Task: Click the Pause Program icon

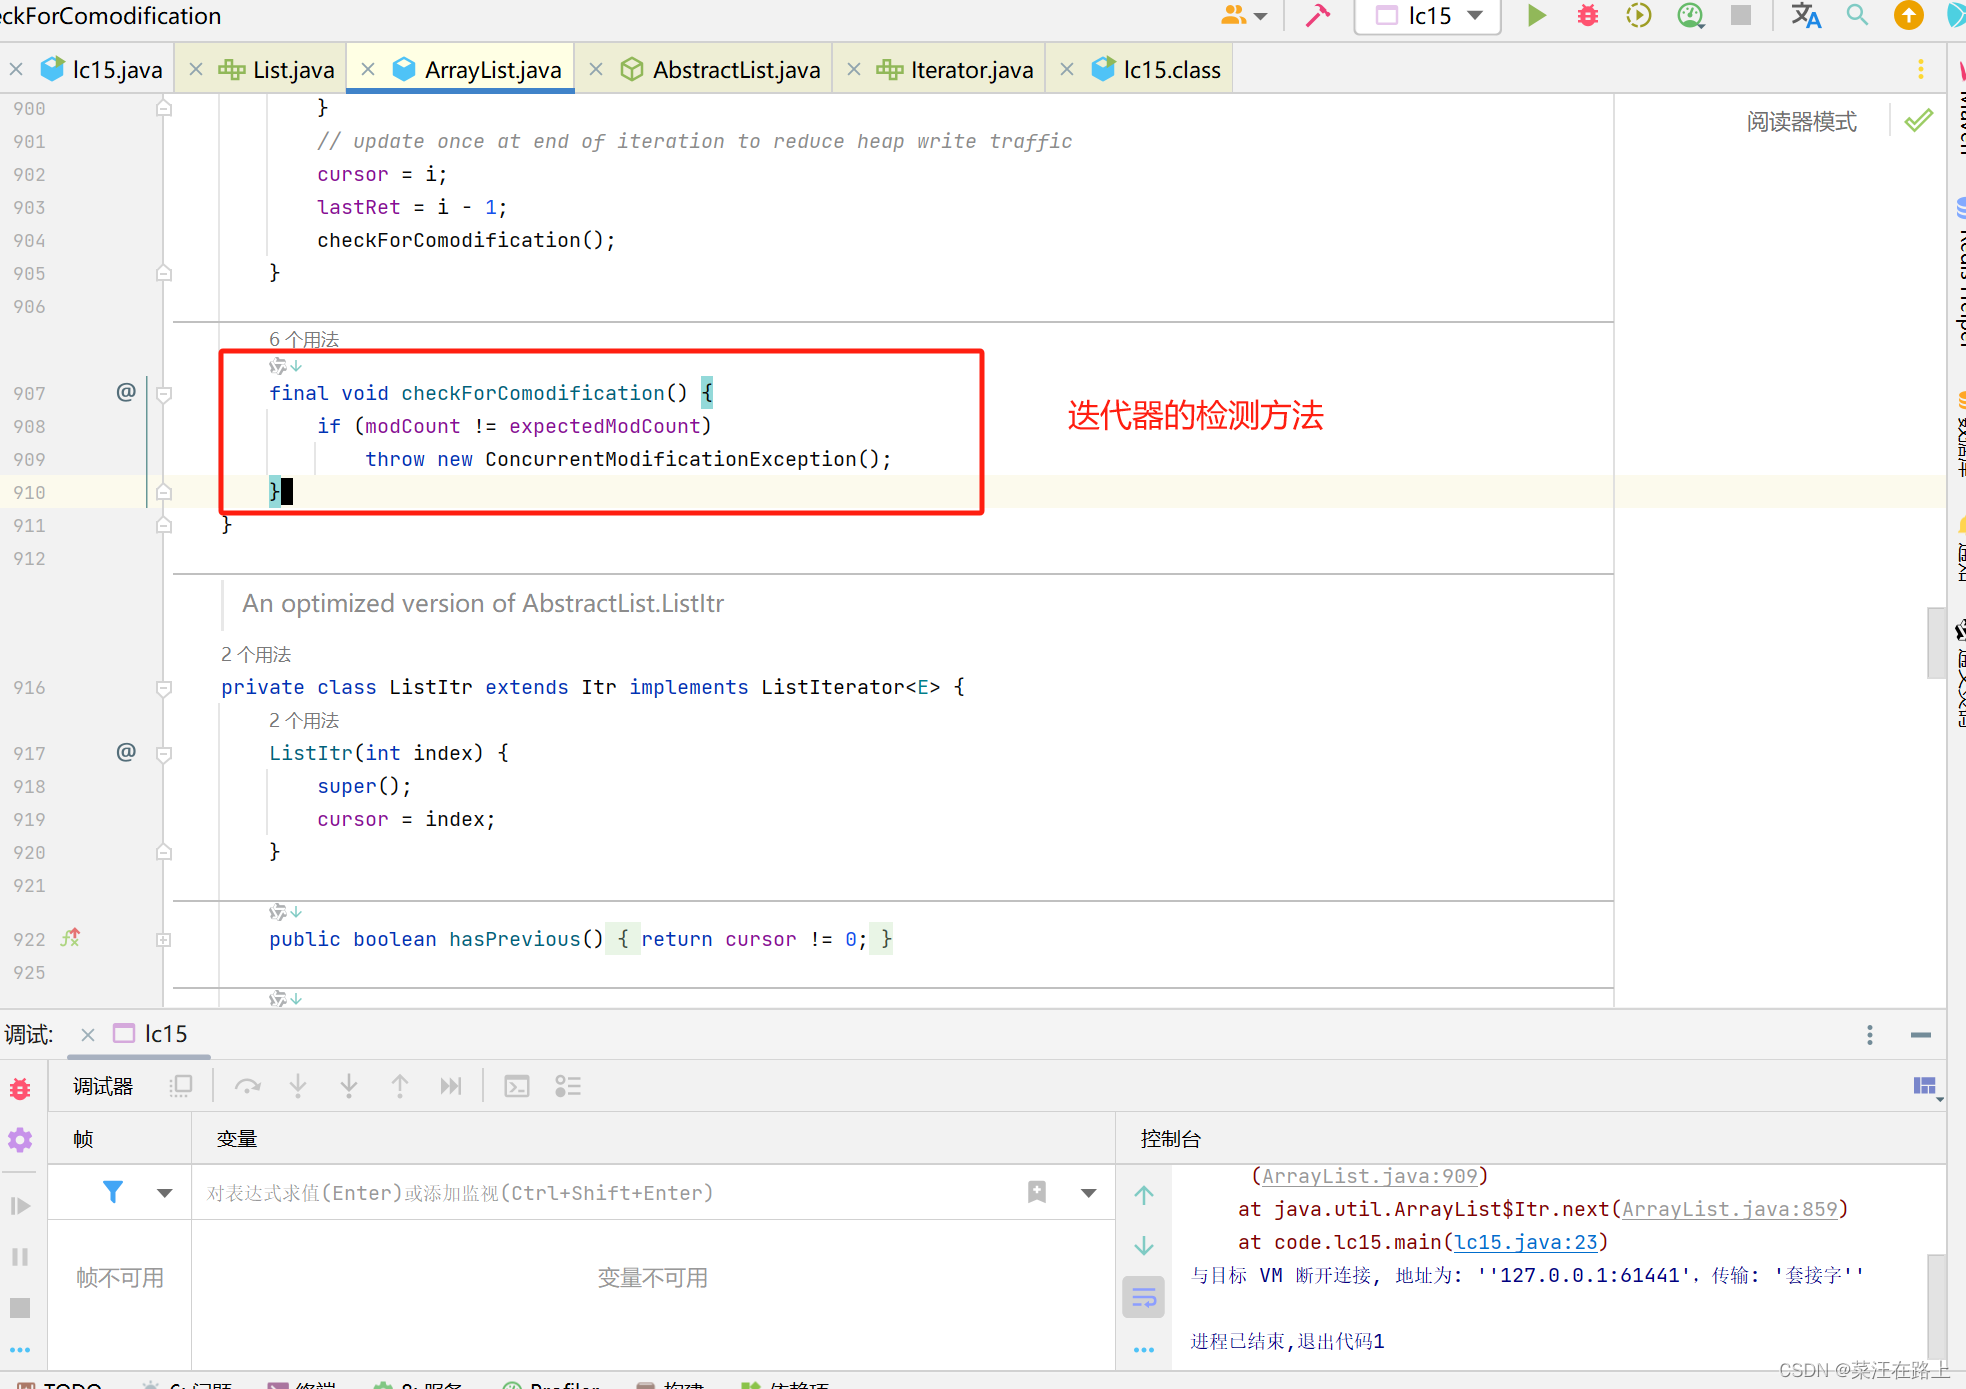Action: pos(20,1257)
